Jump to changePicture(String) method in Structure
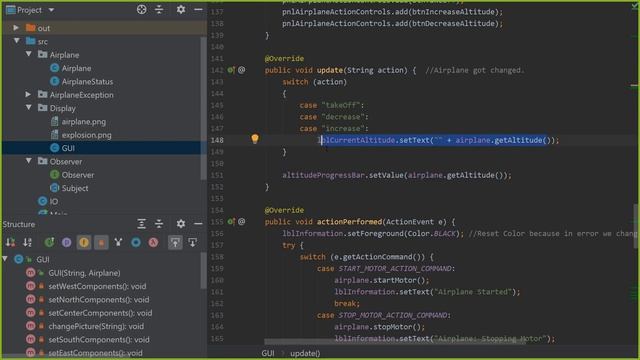This screenshot has height=360, width=640. 96,326
